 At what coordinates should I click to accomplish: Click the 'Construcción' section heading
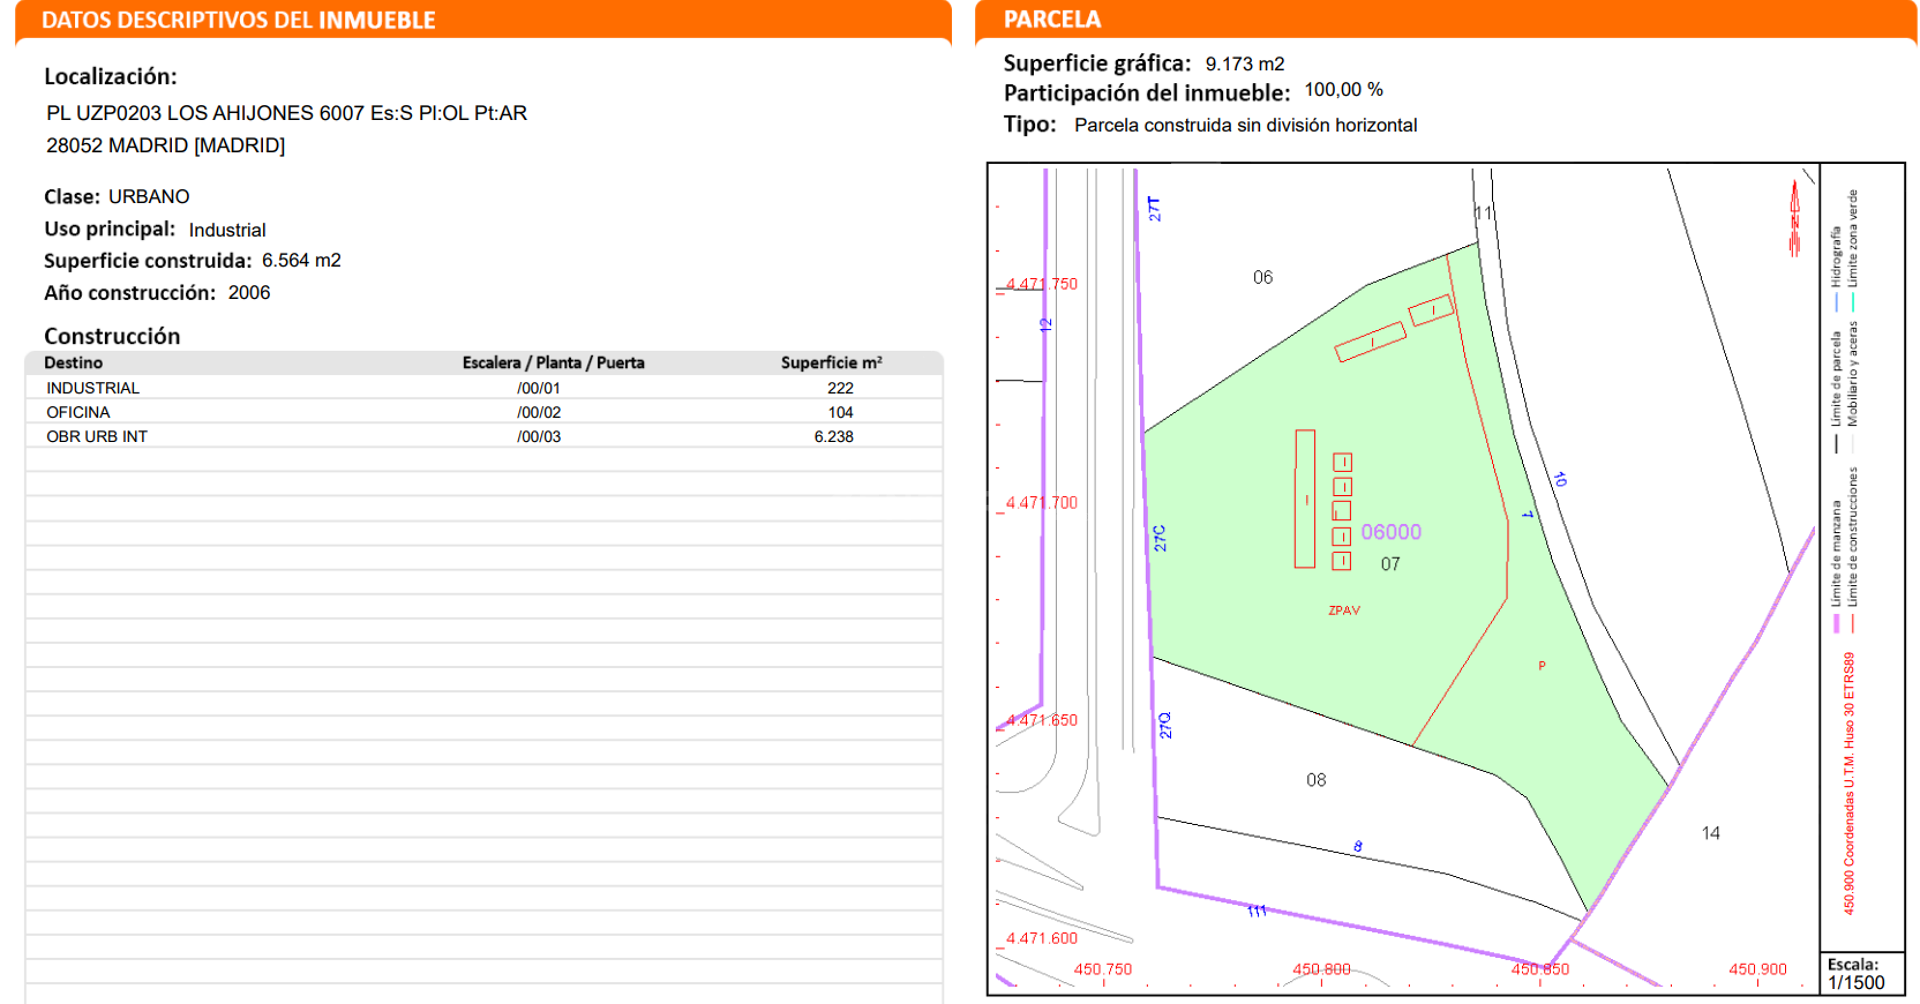(112, 336)
